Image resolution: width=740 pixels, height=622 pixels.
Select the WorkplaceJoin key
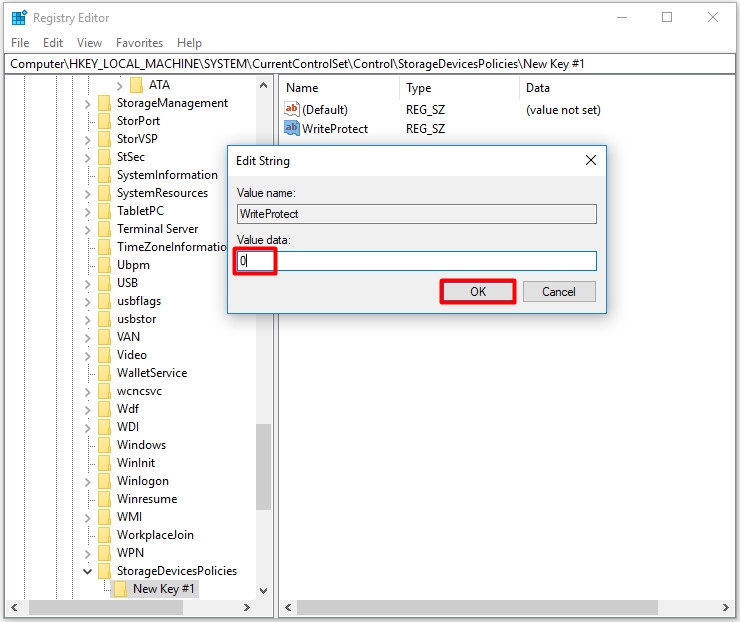coord(155,535)
